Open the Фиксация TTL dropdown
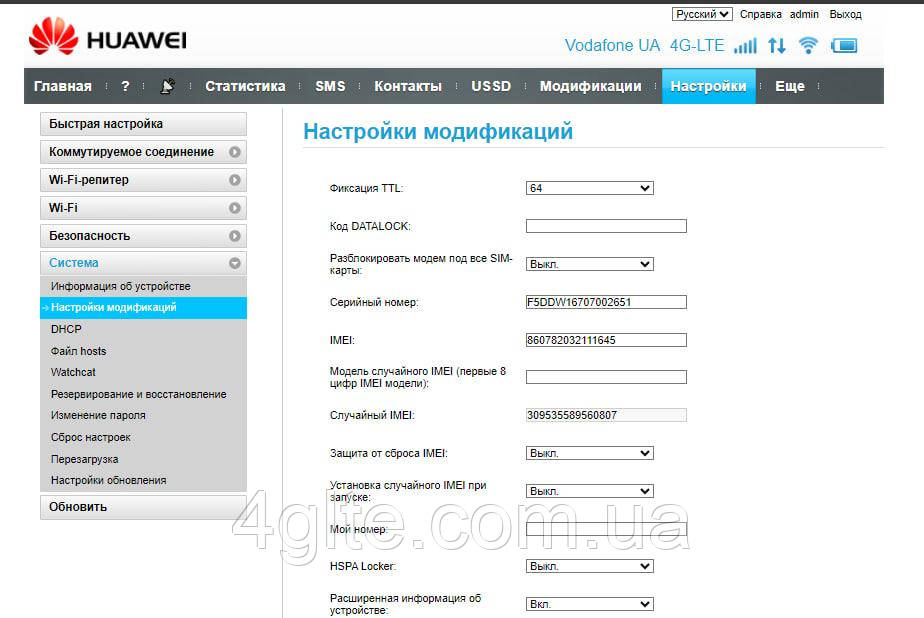924x618 pixels. 589,188
